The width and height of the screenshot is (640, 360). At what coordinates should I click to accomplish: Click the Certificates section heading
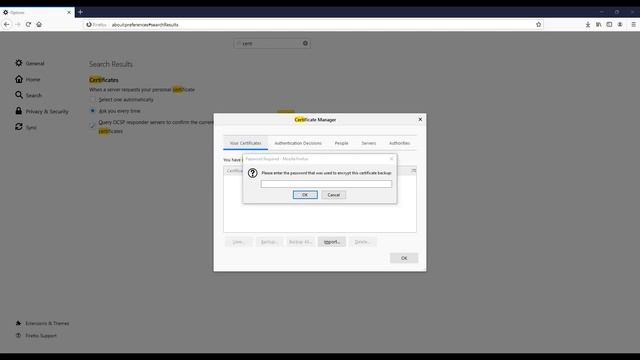(x=104, y=80)
